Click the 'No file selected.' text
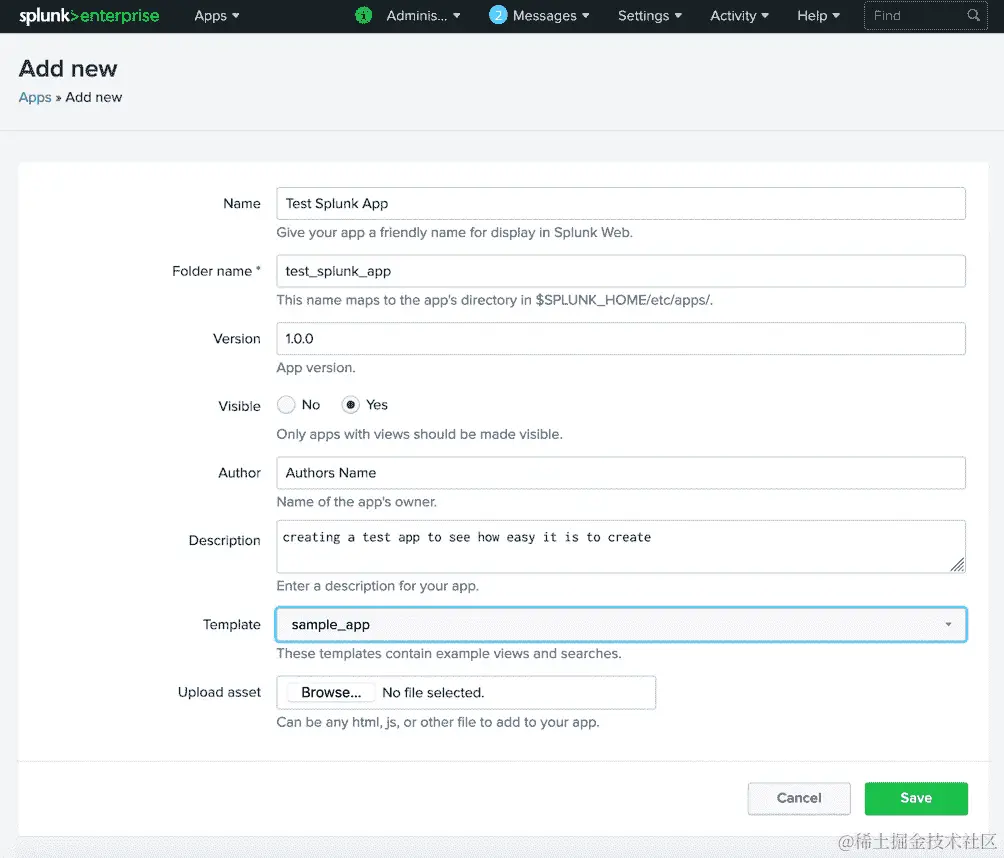The width and height of the screenshot is (1004, 858). coord(433,693)
